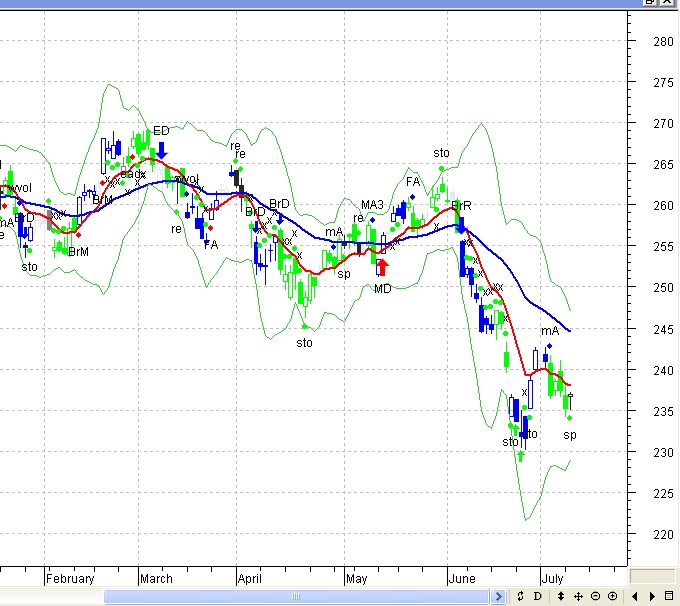This screenshot has height=606, width=680.
Task: Zoom in using the plus magnifier icon
Action: (x=612, y=597)
